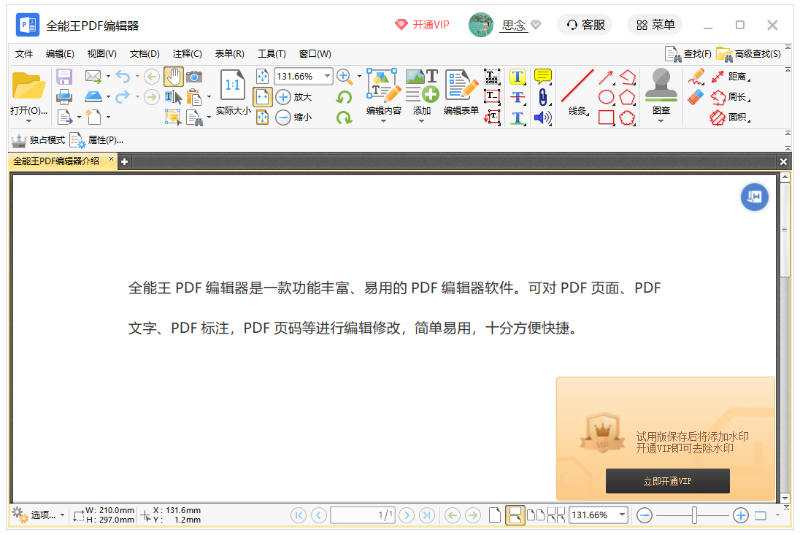
Task: Click the Snapshot camera icon
Action: click(194, 76)
